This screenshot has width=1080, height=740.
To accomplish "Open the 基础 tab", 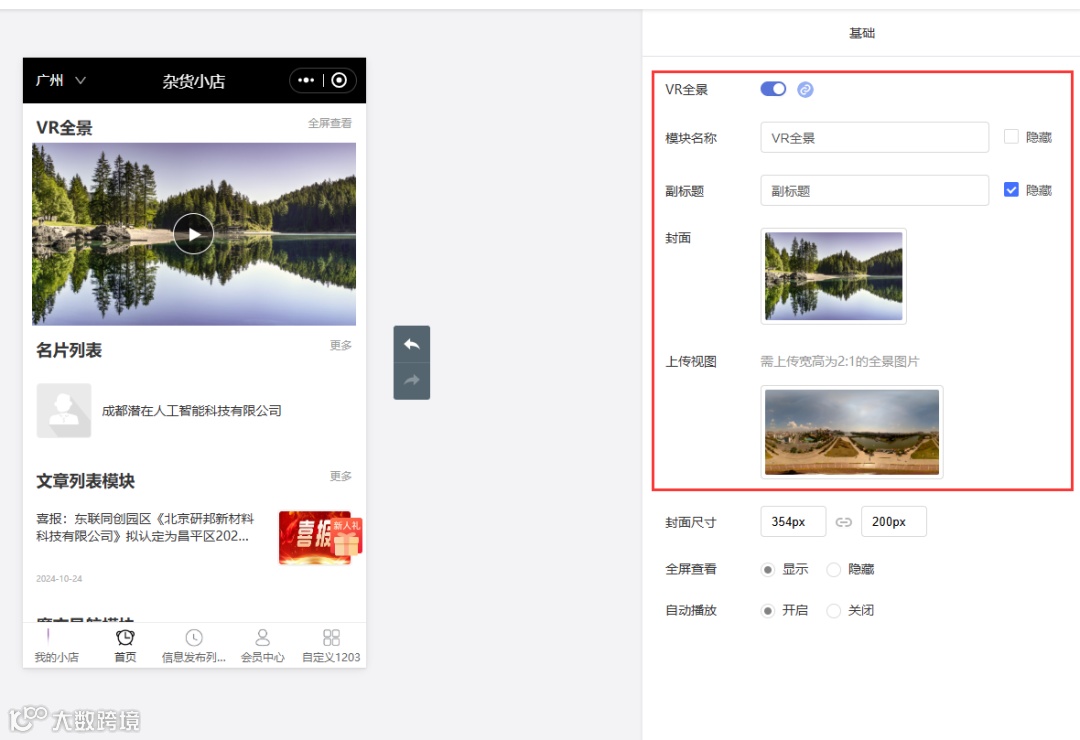I will tap(862, 33).
